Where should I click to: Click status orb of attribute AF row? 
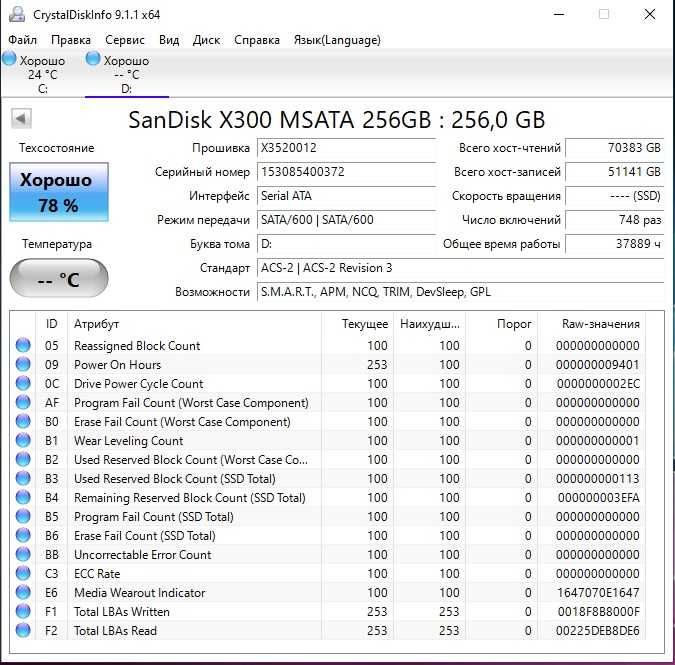pos(23,402)
